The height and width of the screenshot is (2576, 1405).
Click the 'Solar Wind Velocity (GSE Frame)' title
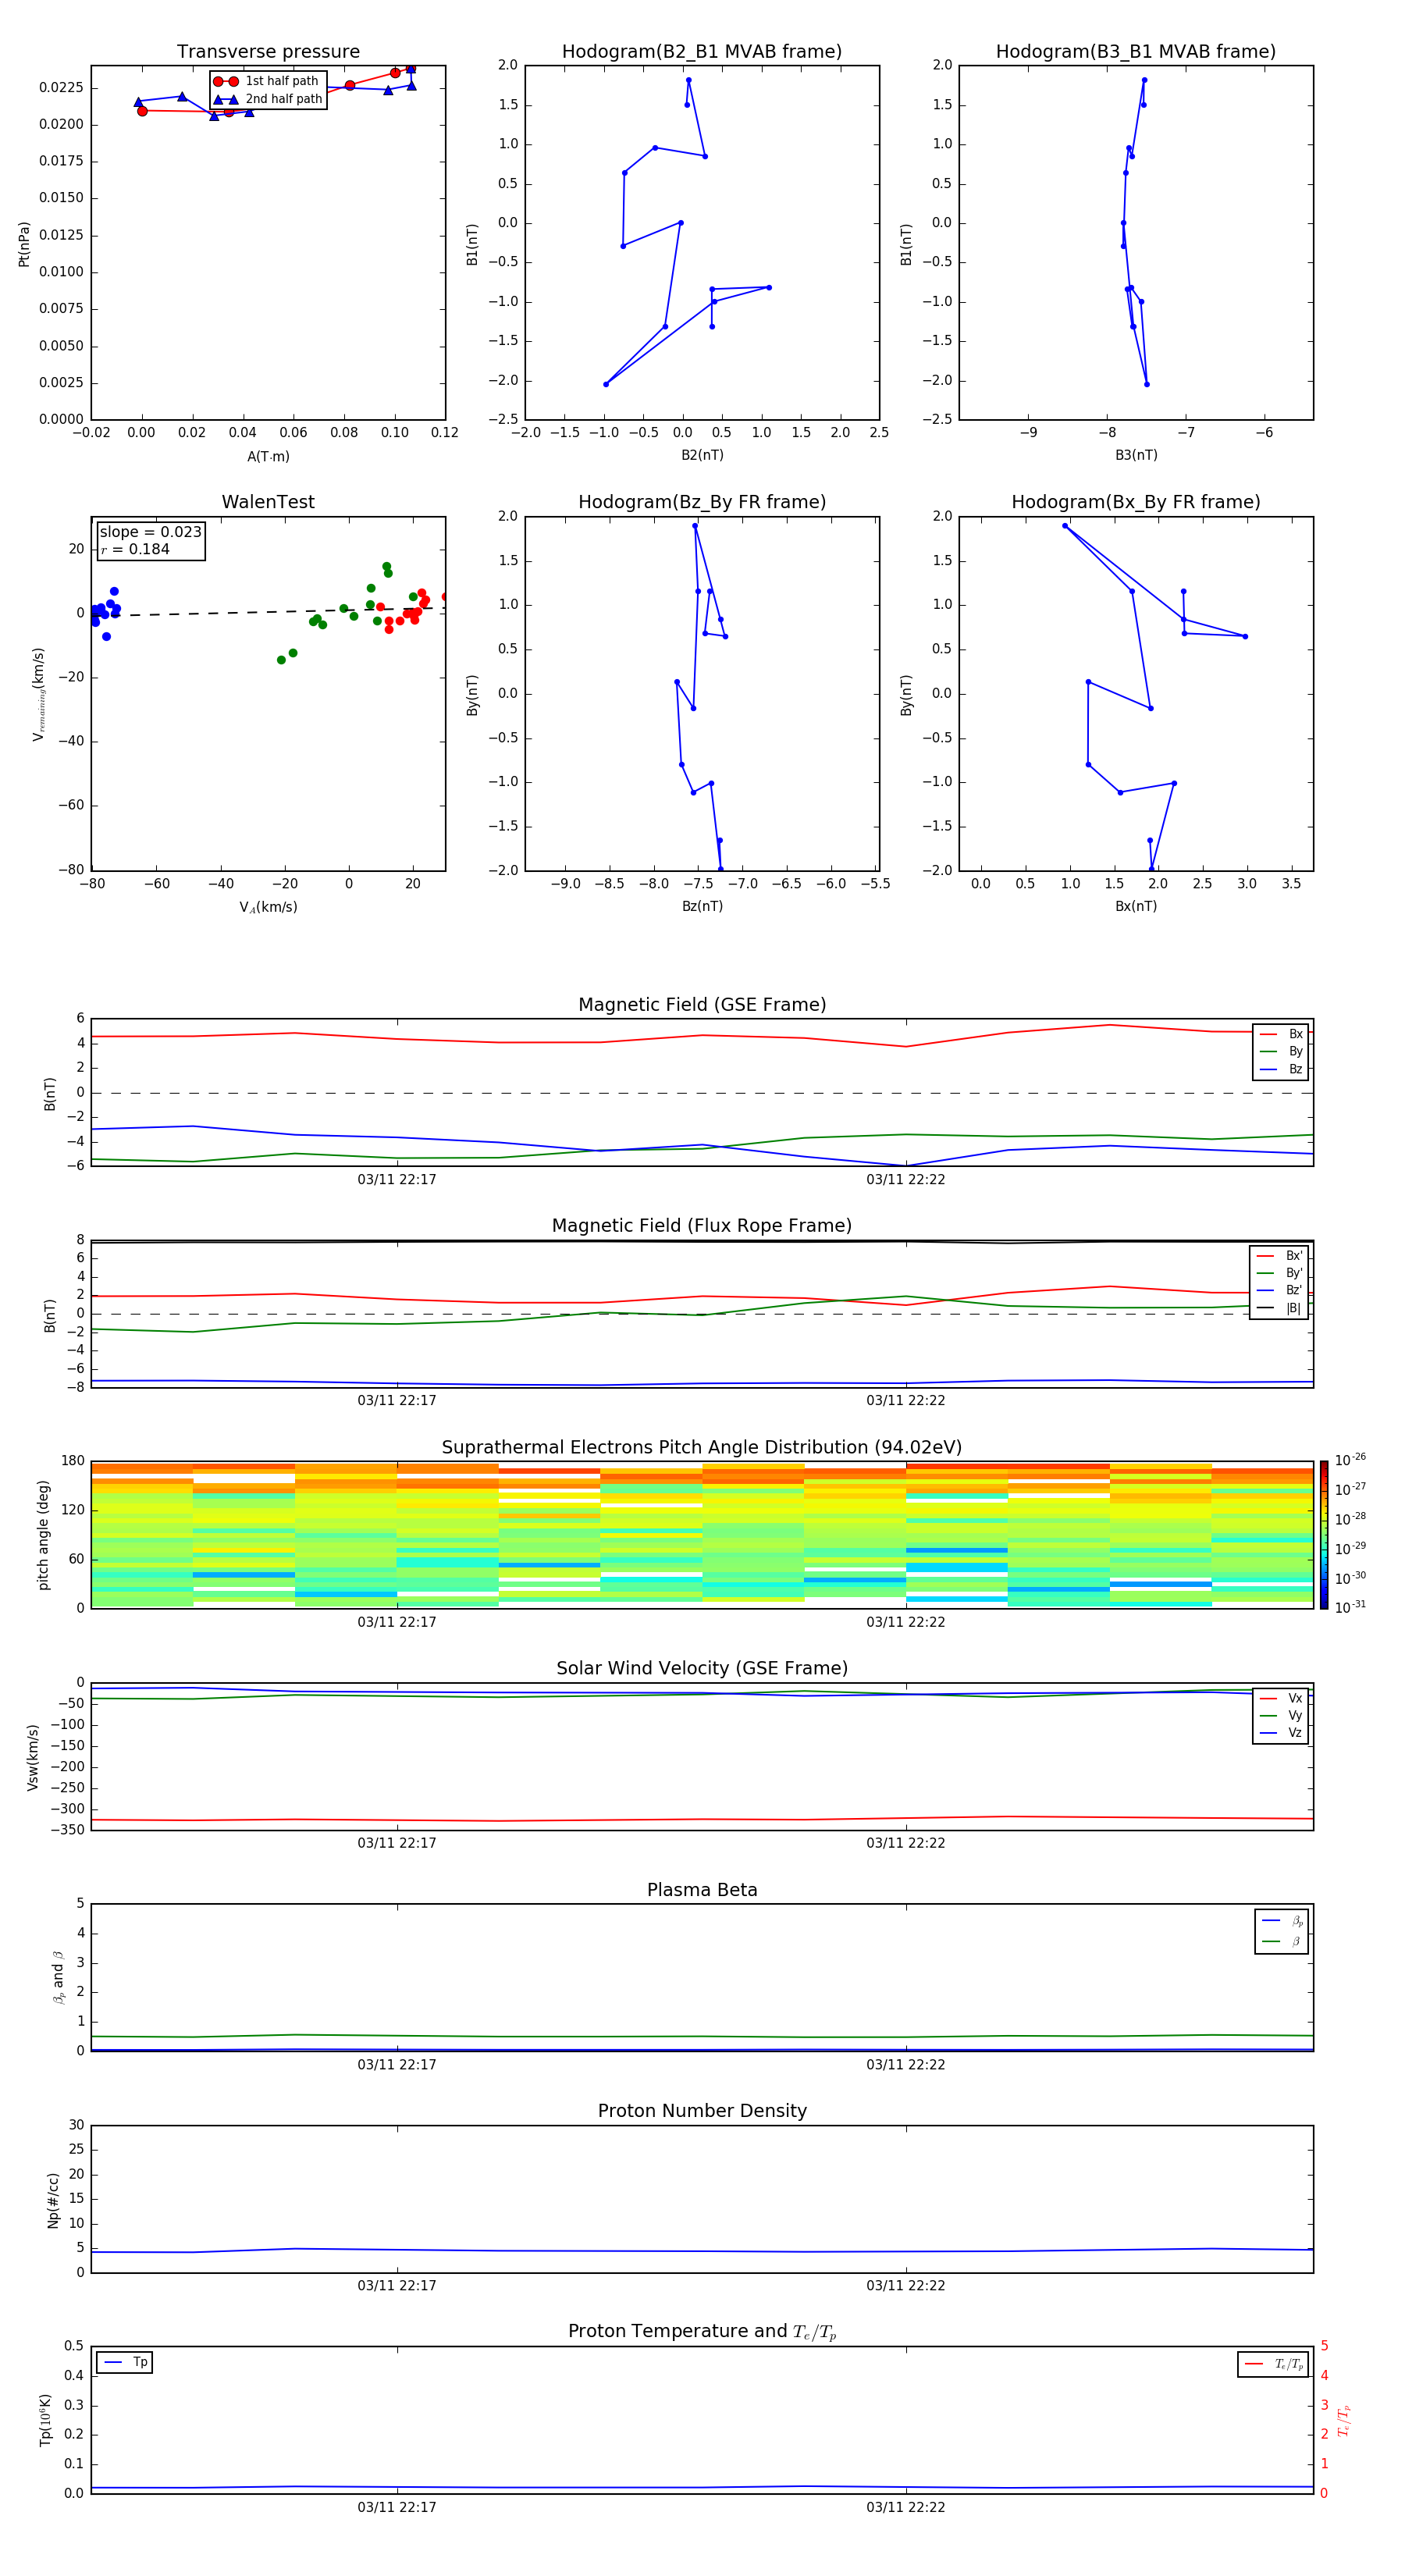(x=702, y=1669)
